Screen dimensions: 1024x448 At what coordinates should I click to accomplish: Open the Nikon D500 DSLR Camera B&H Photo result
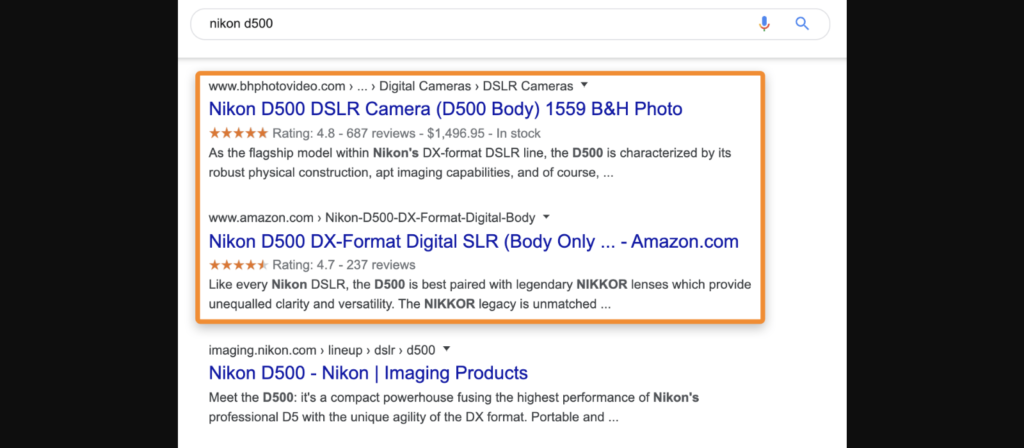click(x=445, y=109)
